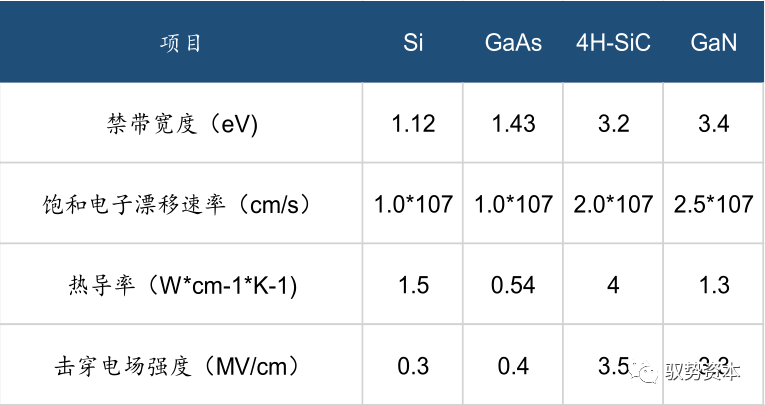Select the 4H-SiC bandgap value 3.2
Viewport: 765px width, 405px height.
point(613,123)
